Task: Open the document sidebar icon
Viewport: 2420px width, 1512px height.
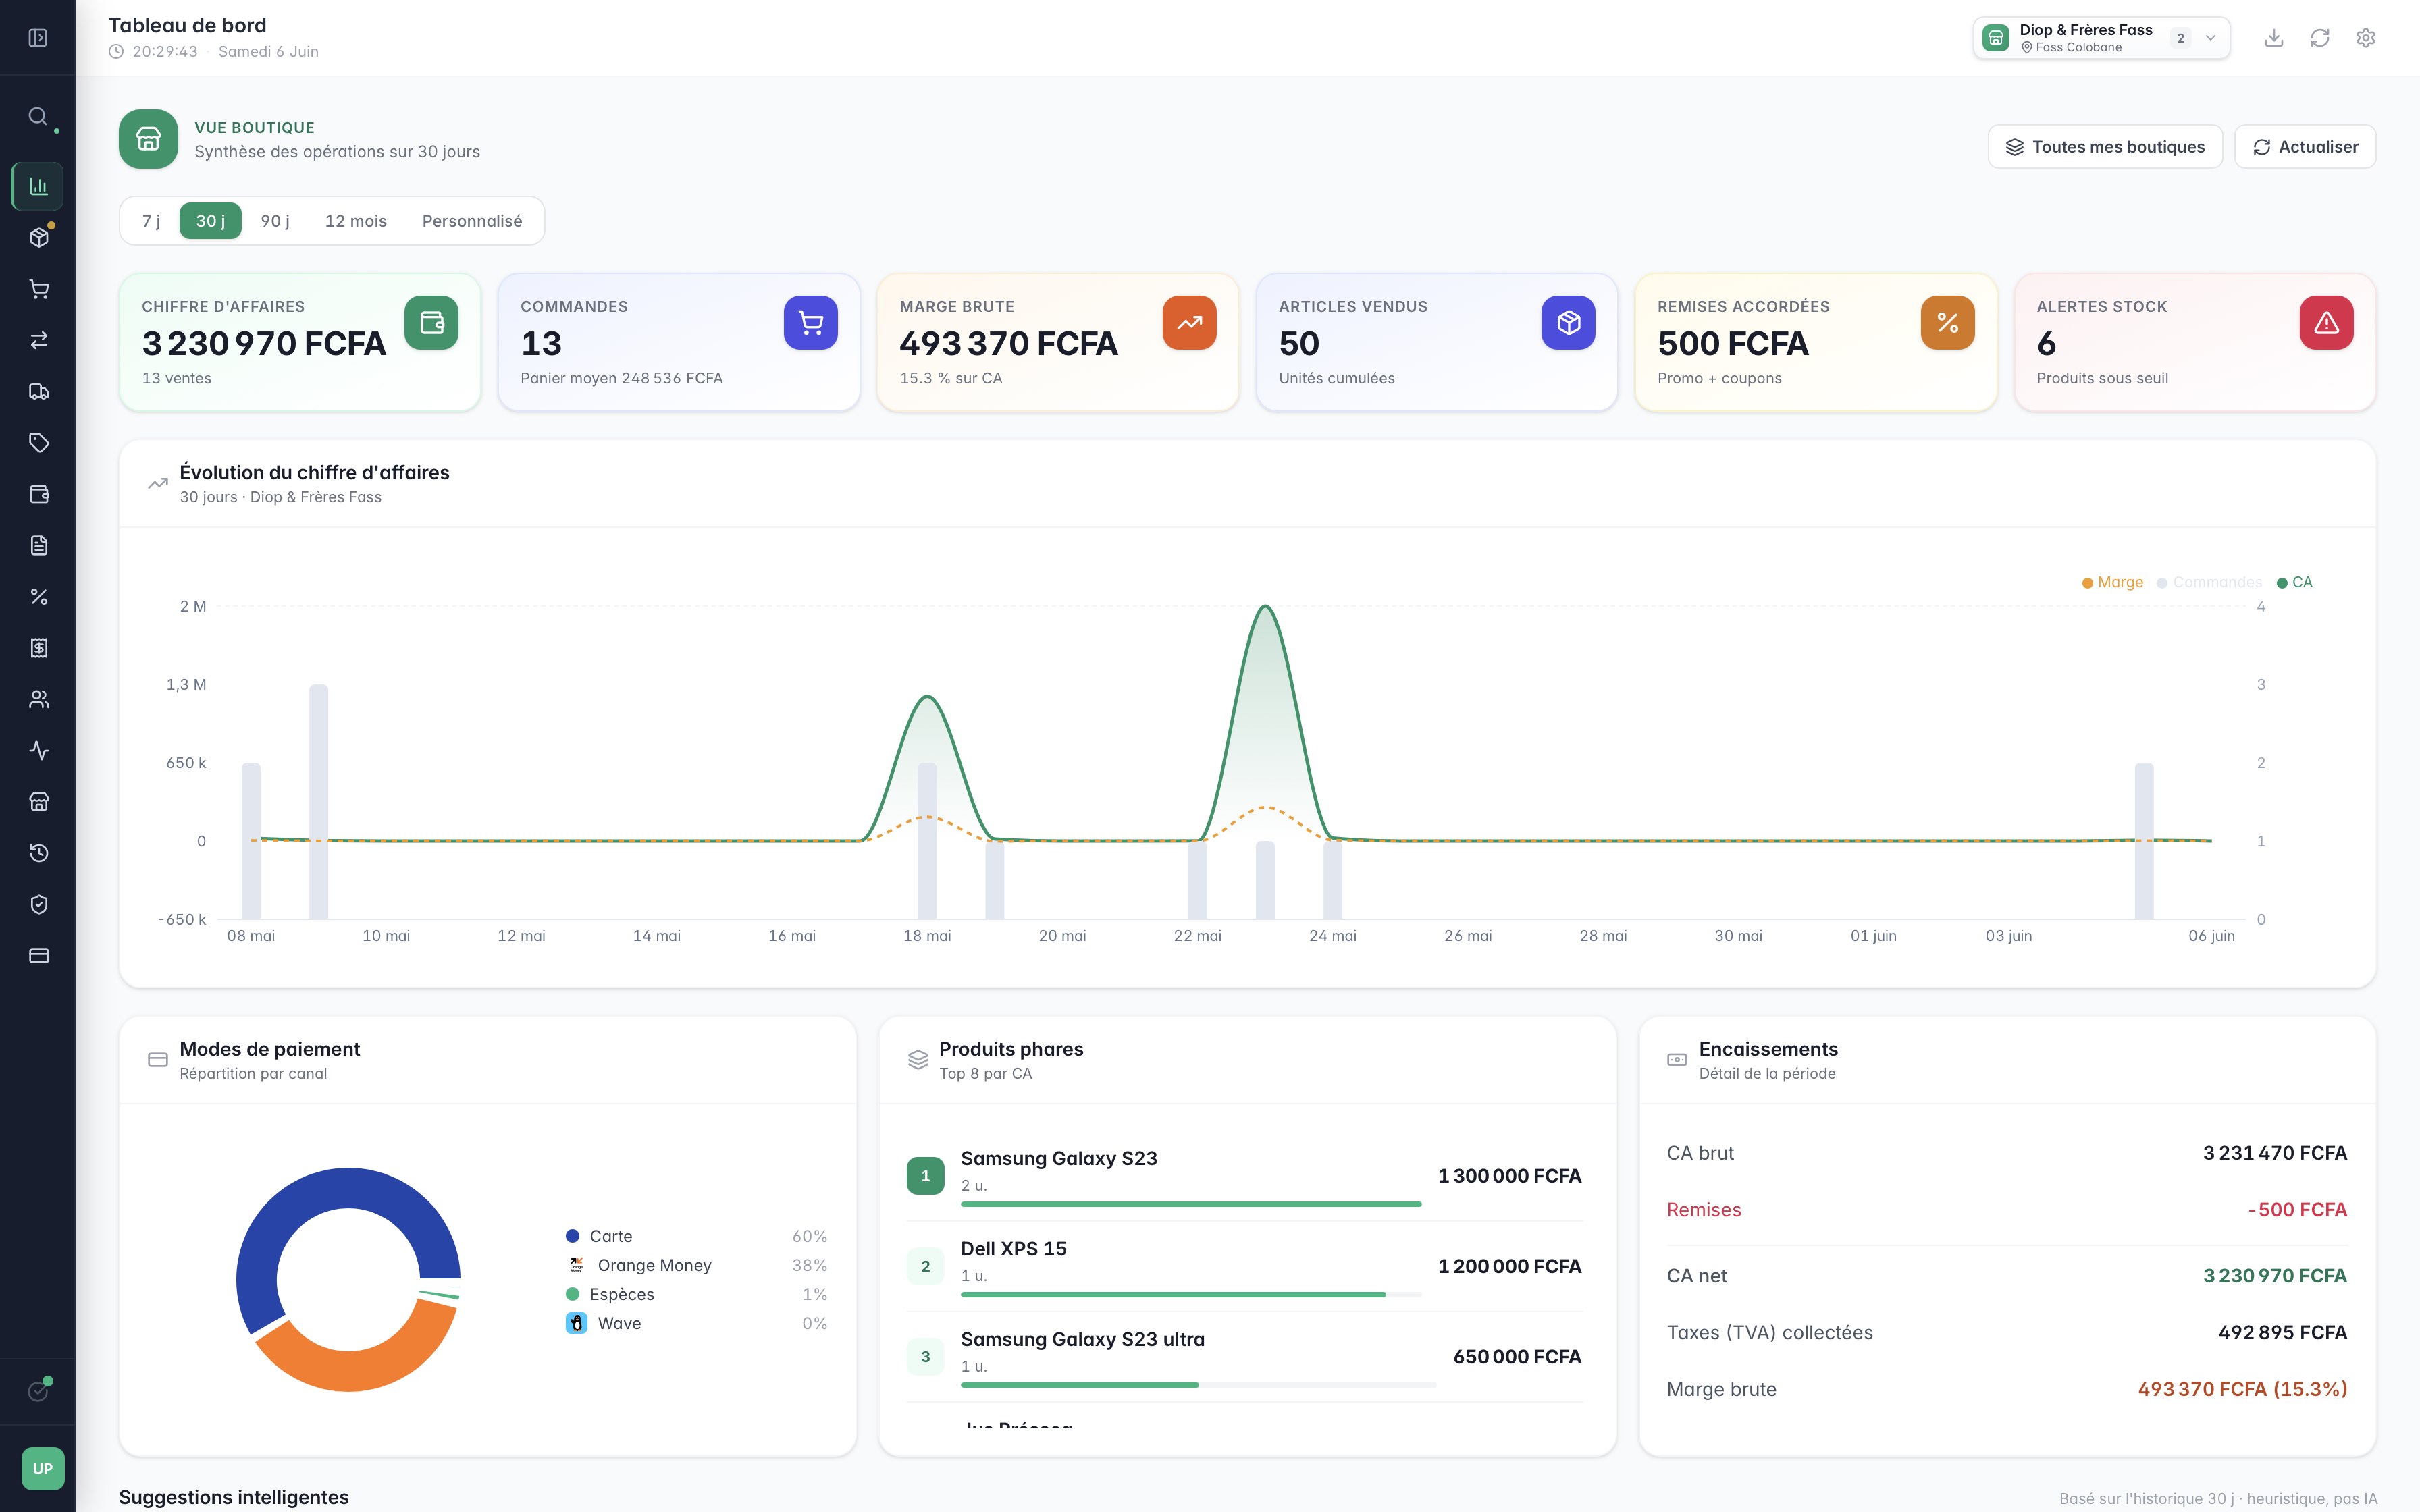Action: (x=38, y=545)
